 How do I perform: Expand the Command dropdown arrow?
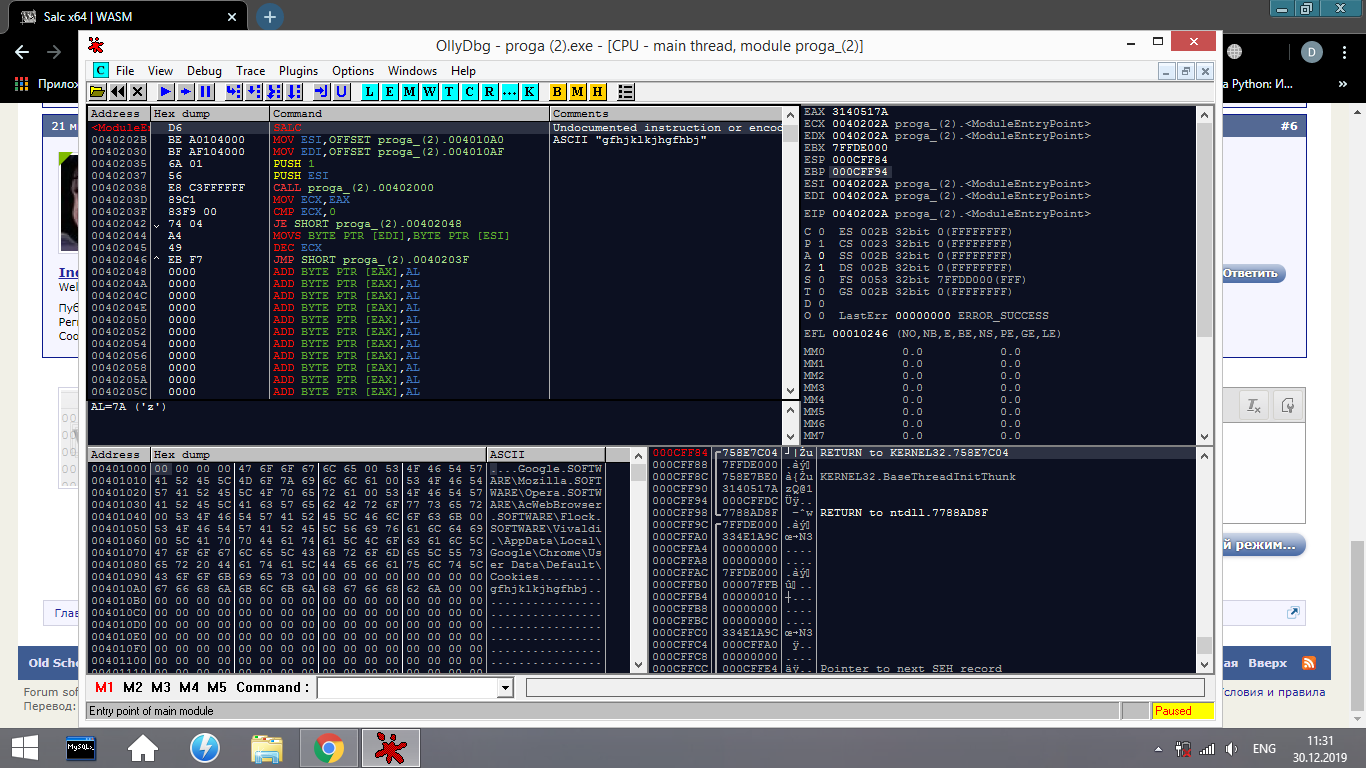coord(505,688)
